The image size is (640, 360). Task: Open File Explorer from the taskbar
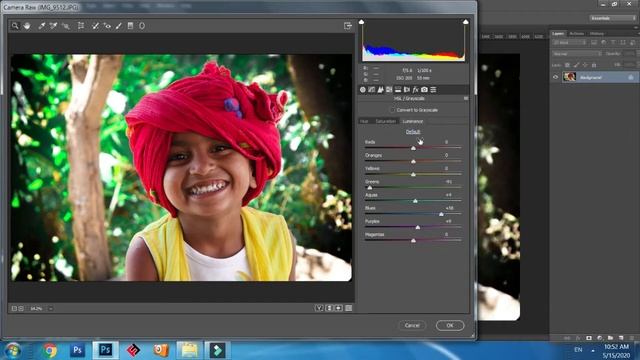tap(189, 351)
